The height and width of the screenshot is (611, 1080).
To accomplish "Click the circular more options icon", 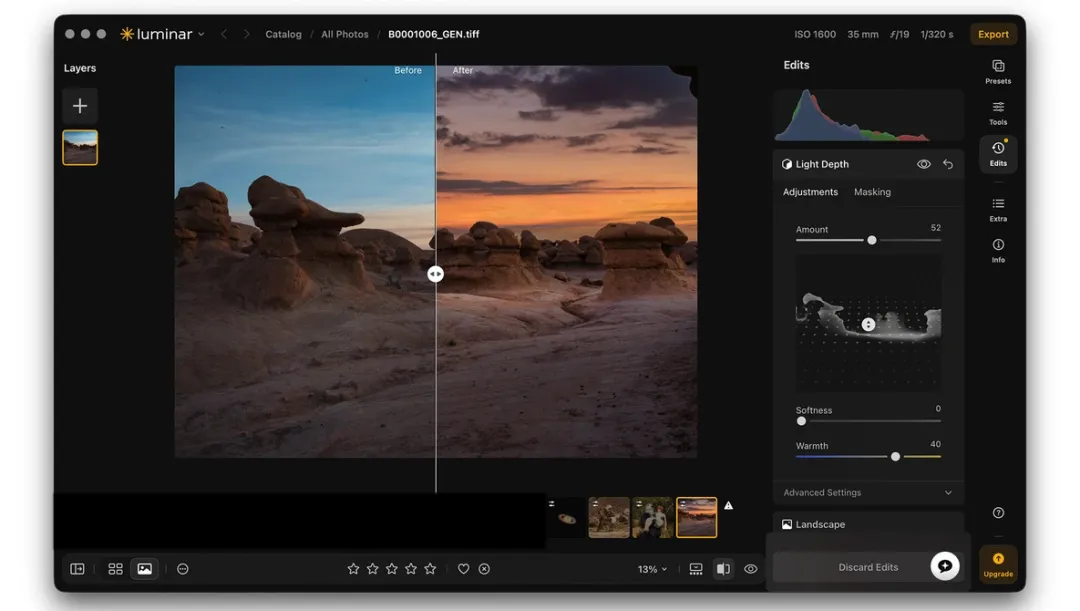I will pyautogui.click(x=183, y=569).
